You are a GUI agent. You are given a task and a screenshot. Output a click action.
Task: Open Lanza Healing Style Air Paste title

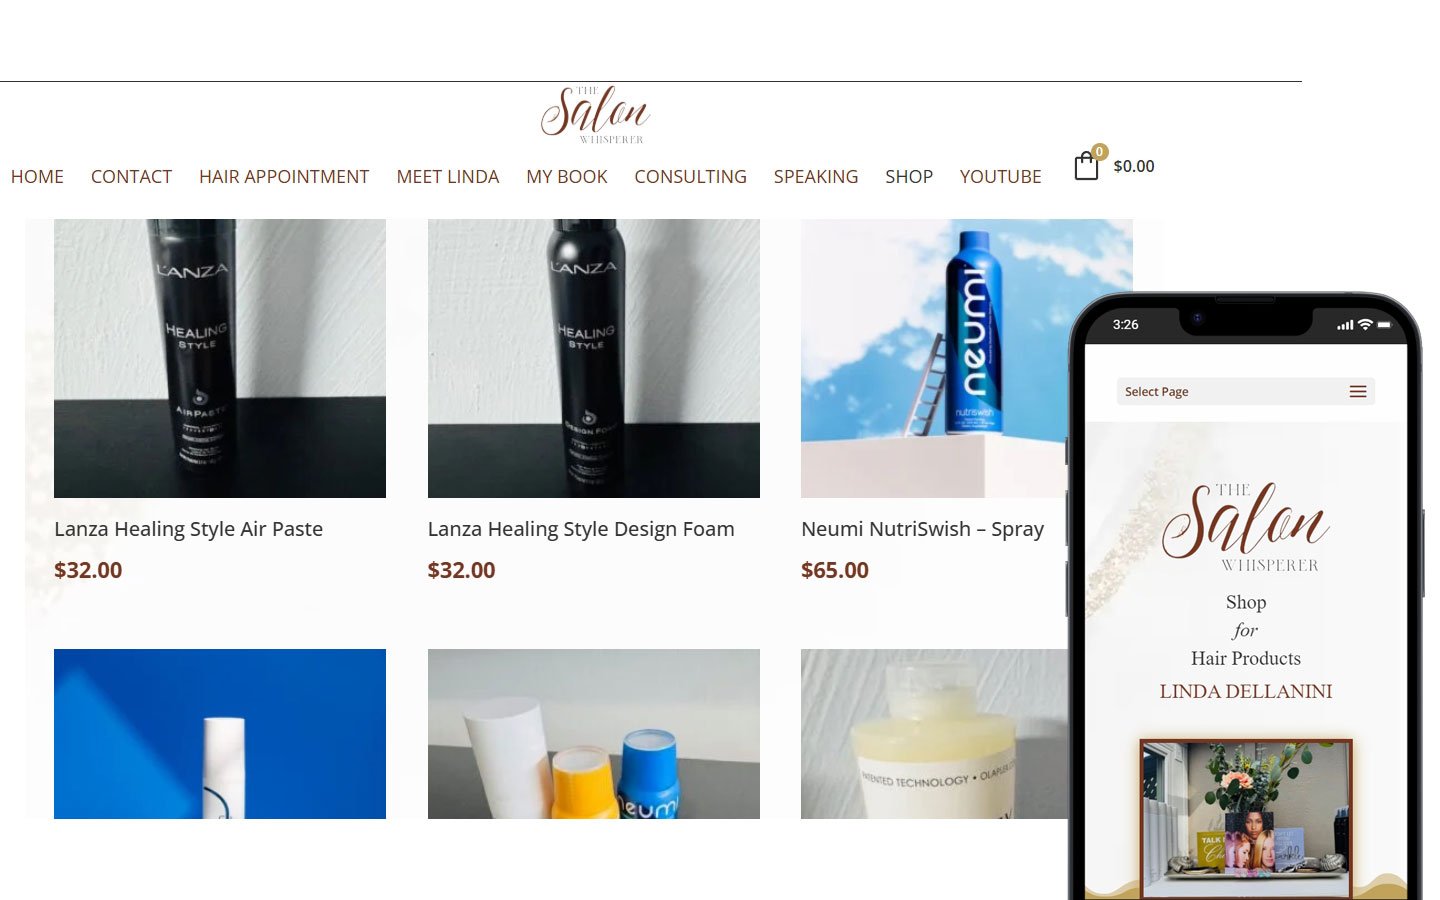[188, 529]
